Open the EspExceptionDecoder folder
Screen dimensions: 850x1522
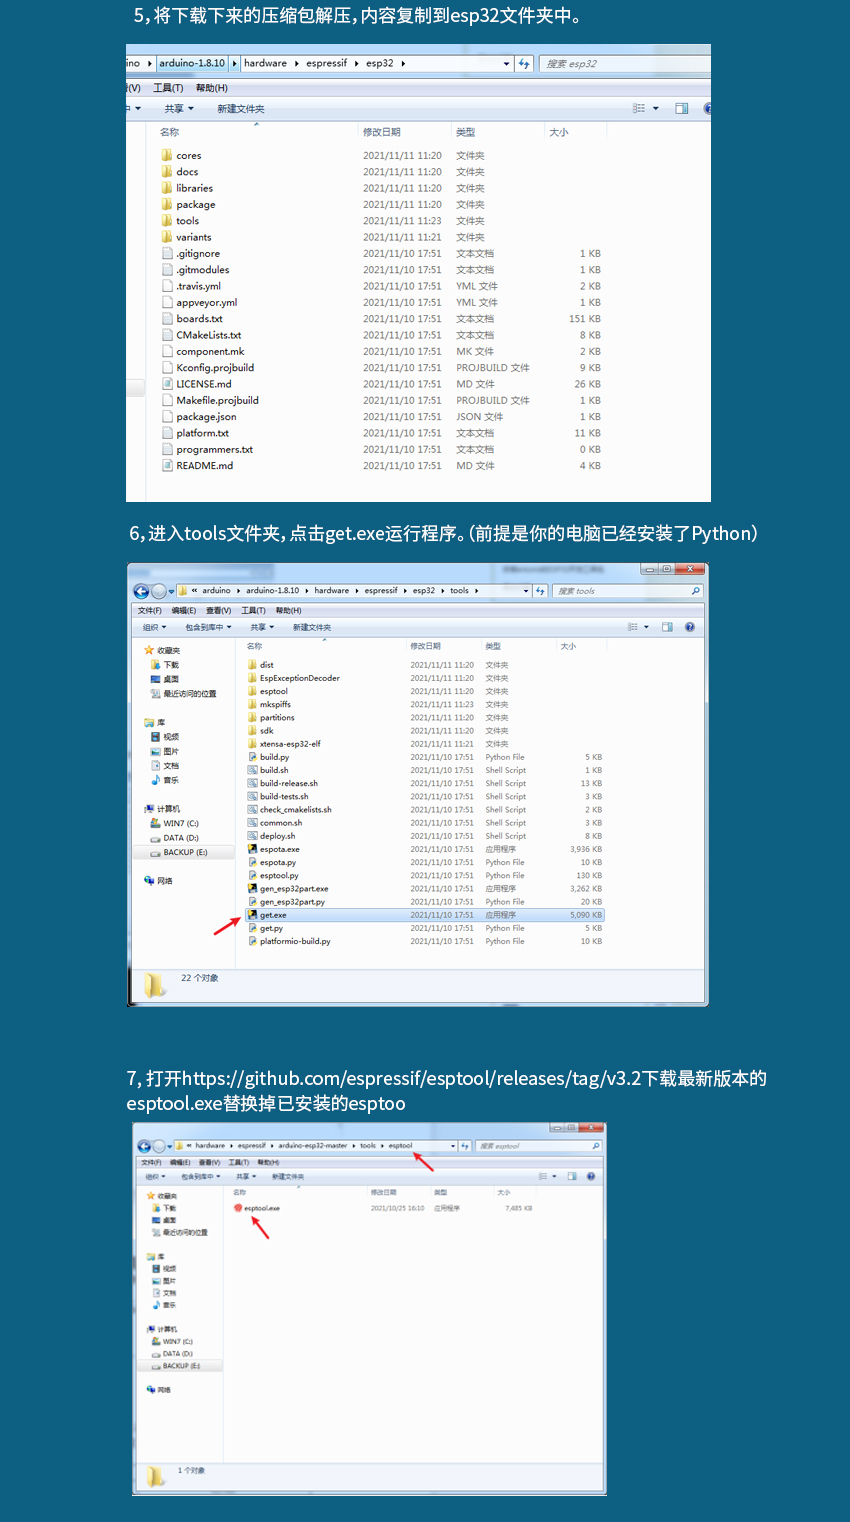(x=299, y=678)
